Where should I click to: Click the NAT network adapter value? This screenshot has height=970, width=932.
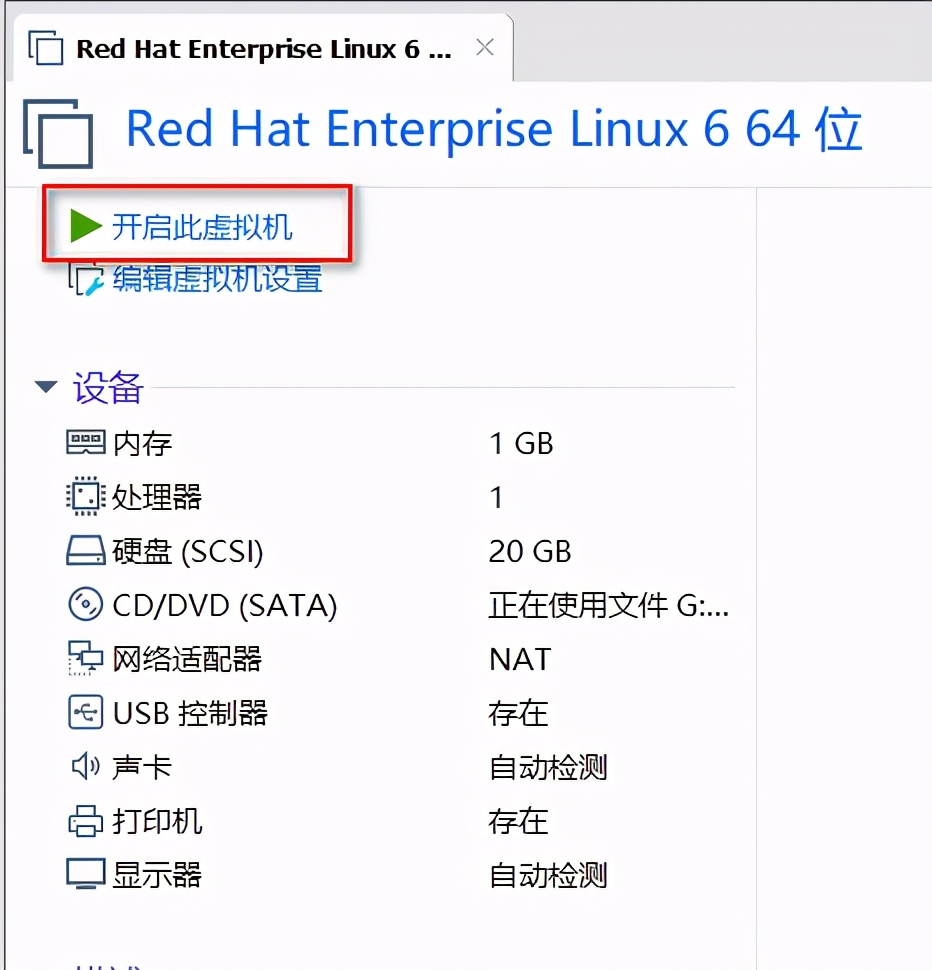[519, 659]
